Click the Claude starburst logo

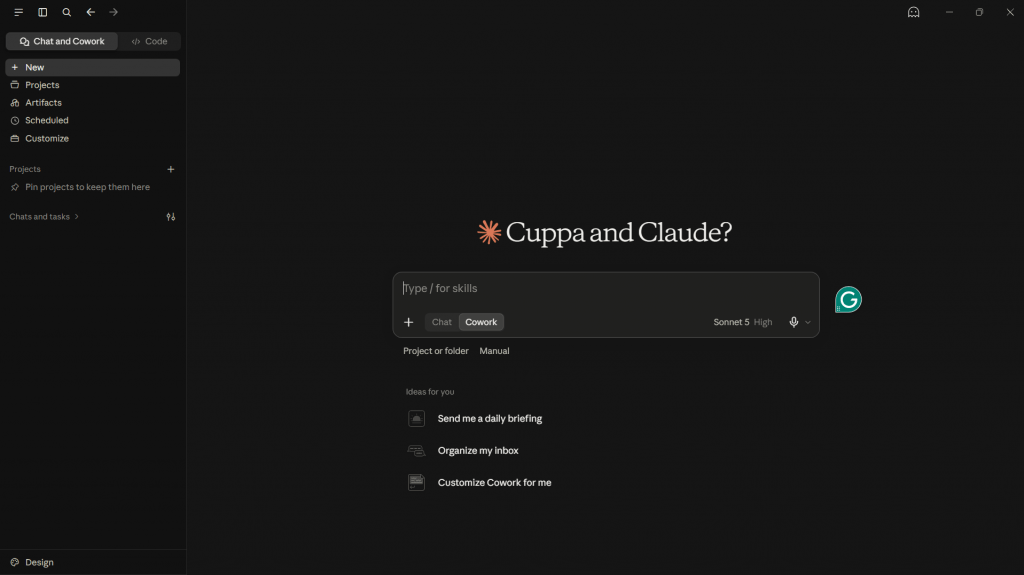pyautogui.click(x=488, y=232)
